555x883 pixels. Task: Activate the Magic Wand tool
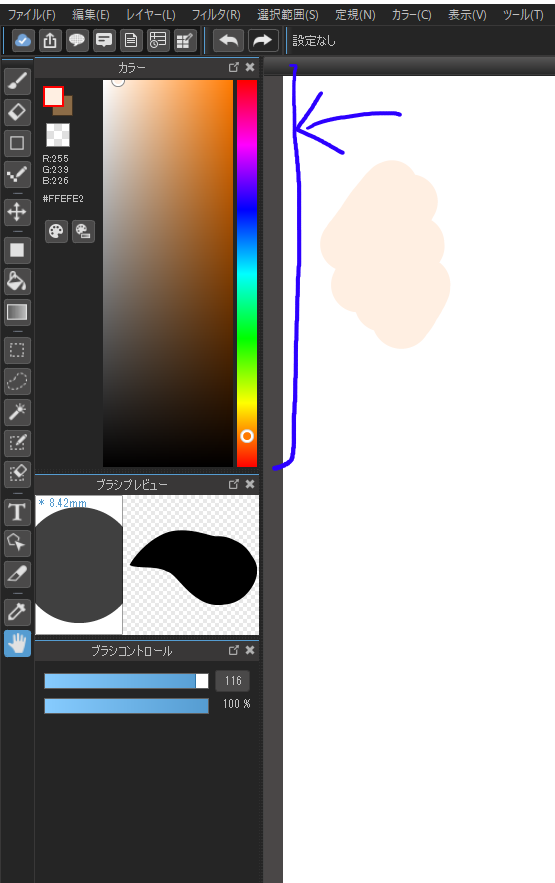coord(17,412)
